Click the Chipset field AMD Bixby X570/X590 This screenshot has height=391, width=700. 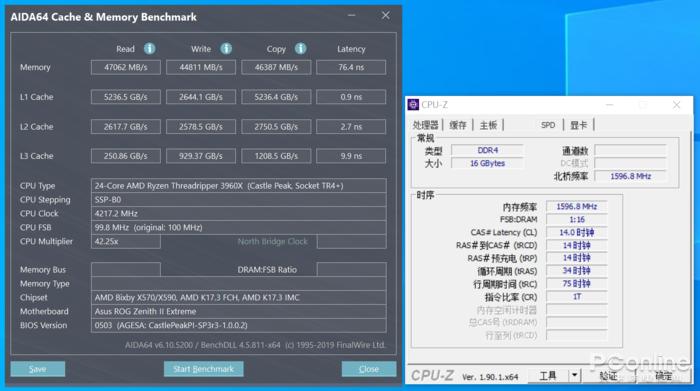point(239,297)
